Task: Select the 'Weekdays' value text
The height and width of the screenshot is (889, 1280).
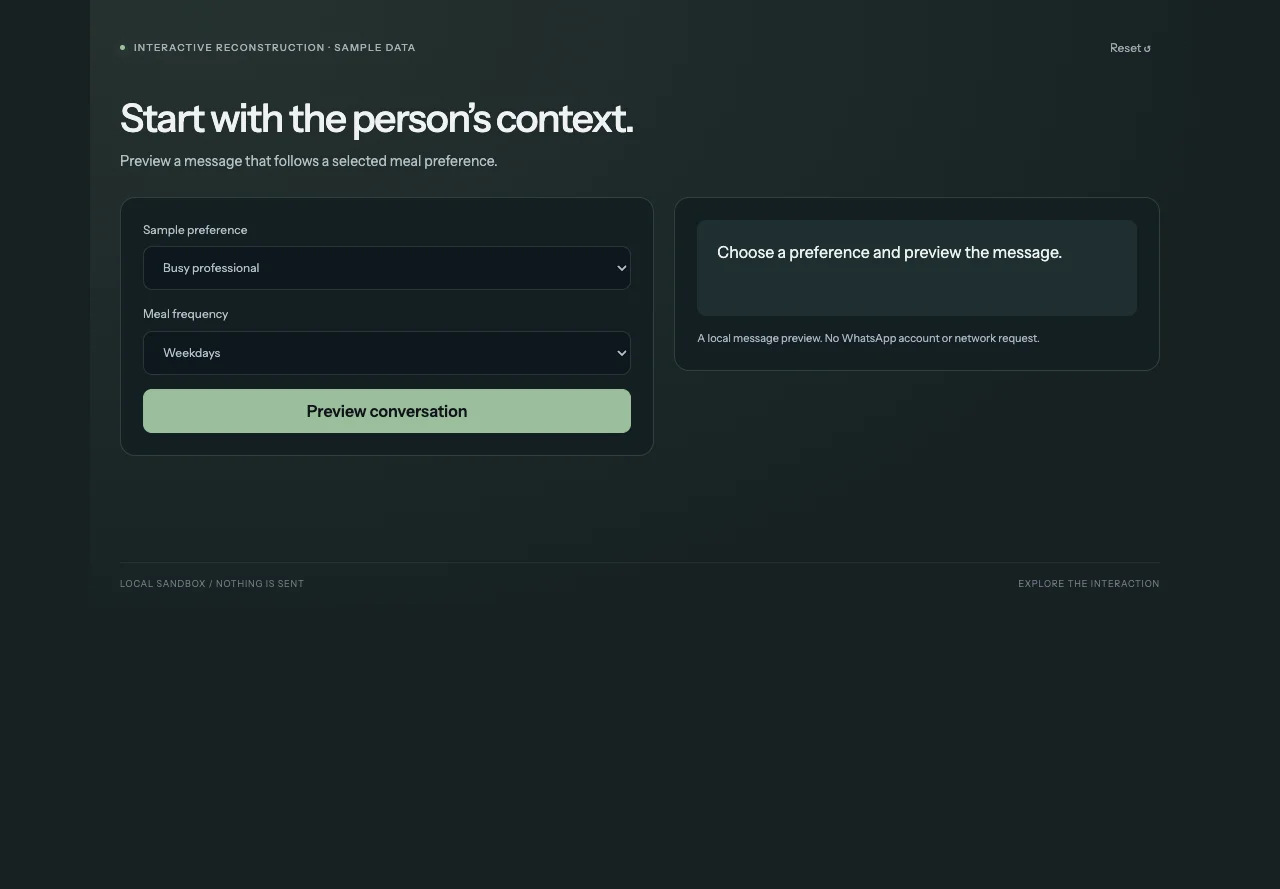Action: click(192, 353)
